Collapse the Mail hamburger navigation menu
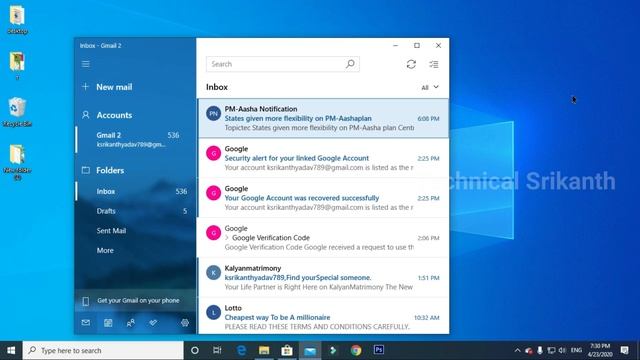 [86, 64]
